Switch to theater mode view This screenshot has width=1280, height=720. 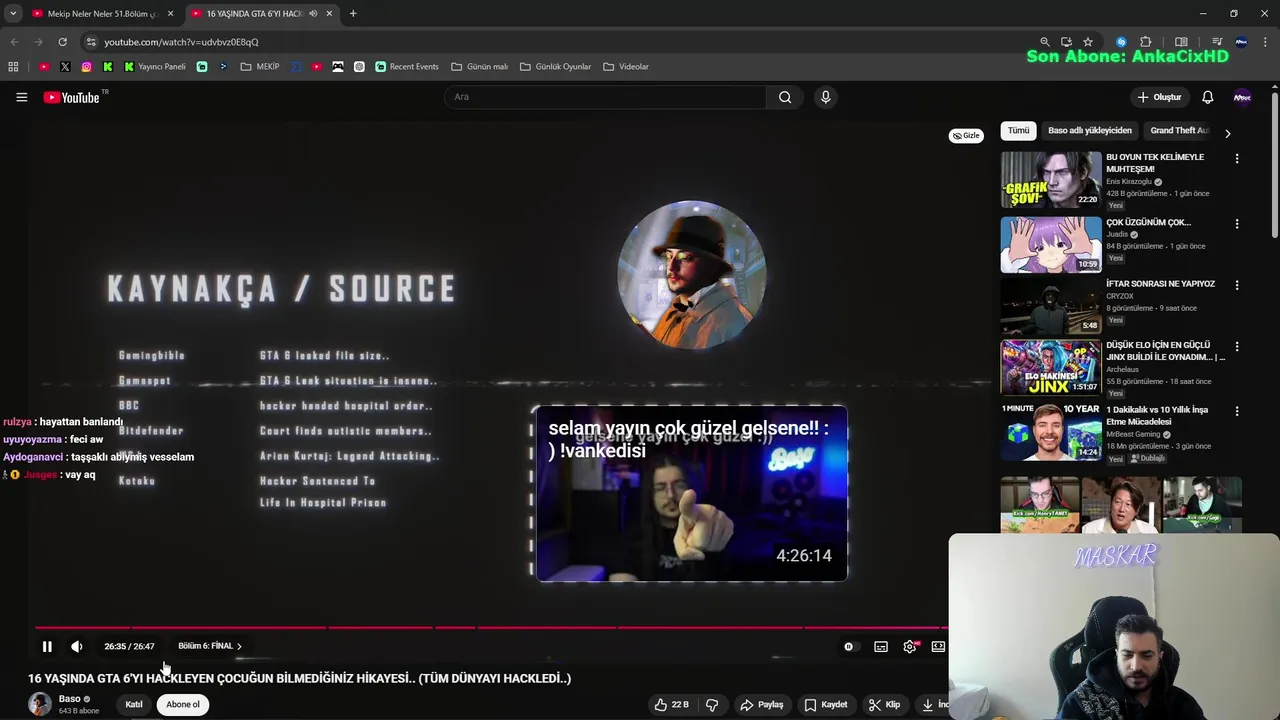[938, 647]
